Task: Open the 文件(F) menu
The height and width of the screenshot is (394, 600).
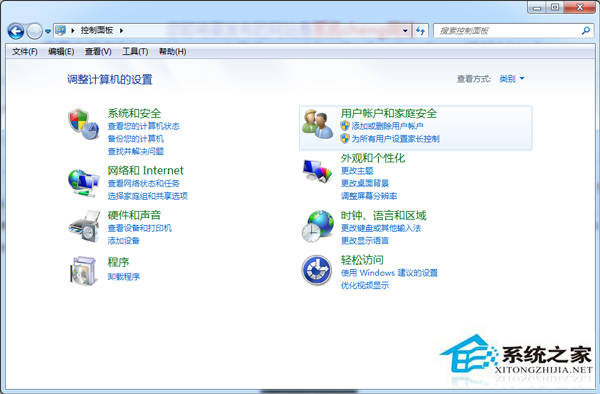Action: pos(25,52)
